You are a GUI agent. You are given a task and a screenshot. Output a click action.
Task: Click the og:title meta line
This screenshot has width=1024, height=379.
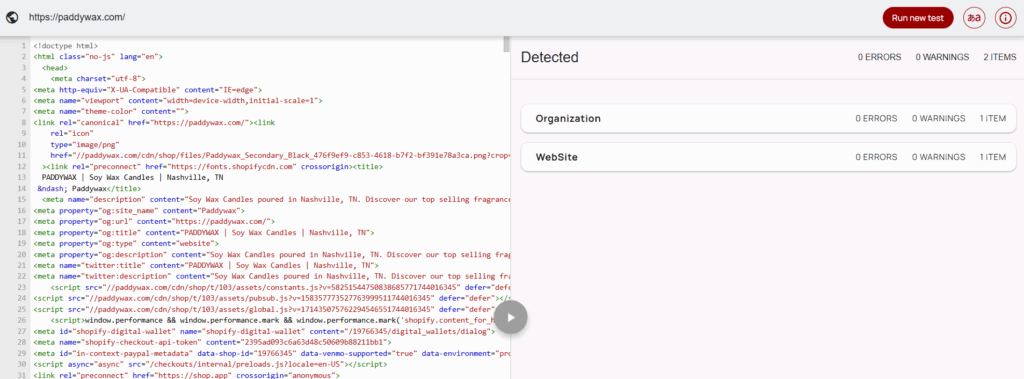[x=203, y=233]
